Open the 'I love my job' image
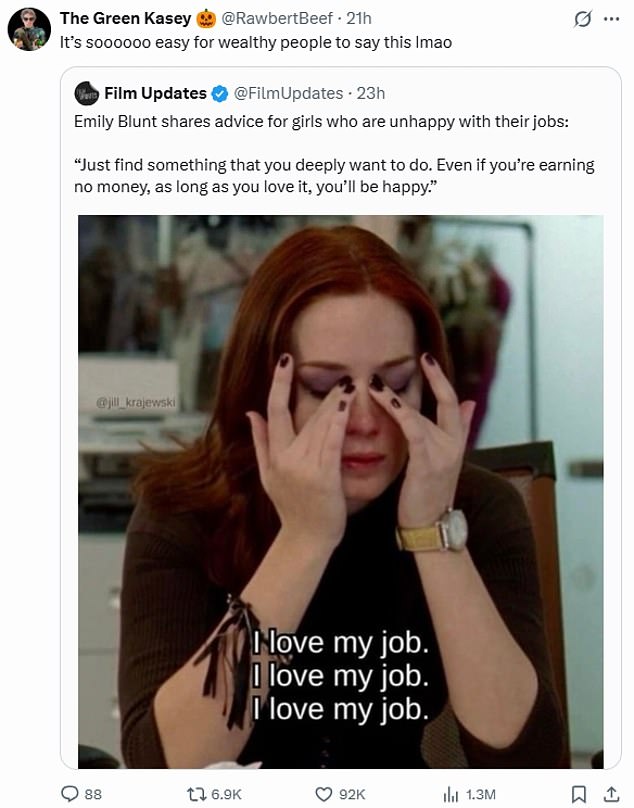Image resolution: width=634 pixels, height=808 pixels. pyautogui.click(x=341, y=492)
